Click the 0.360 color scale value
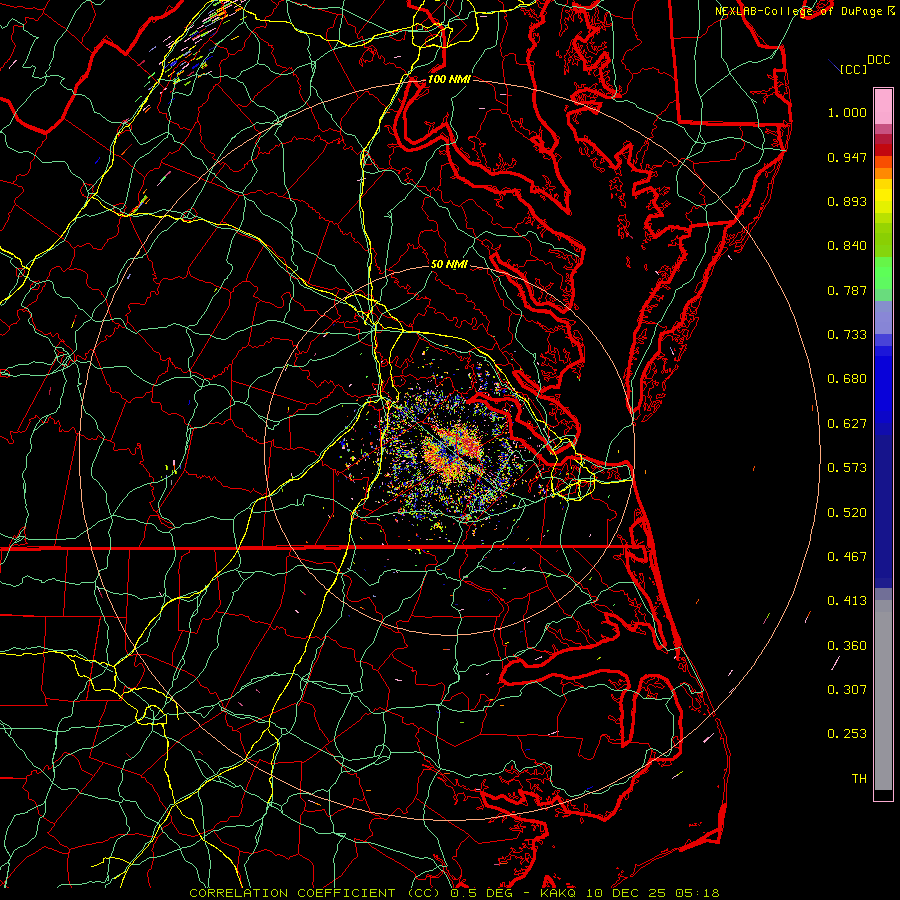Image resolution: width=900 pixels, height=900 pixels. 847,646
